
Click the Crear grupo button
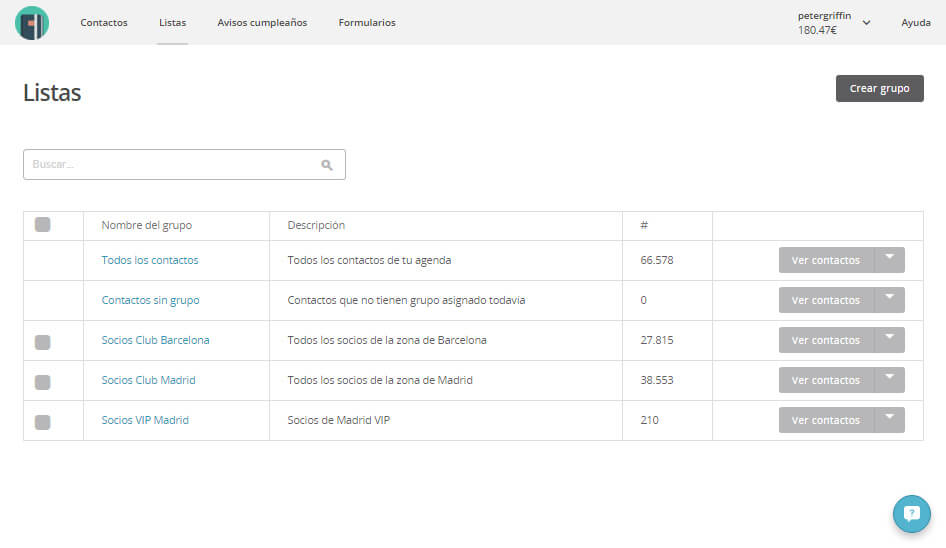tap(880, 88)
